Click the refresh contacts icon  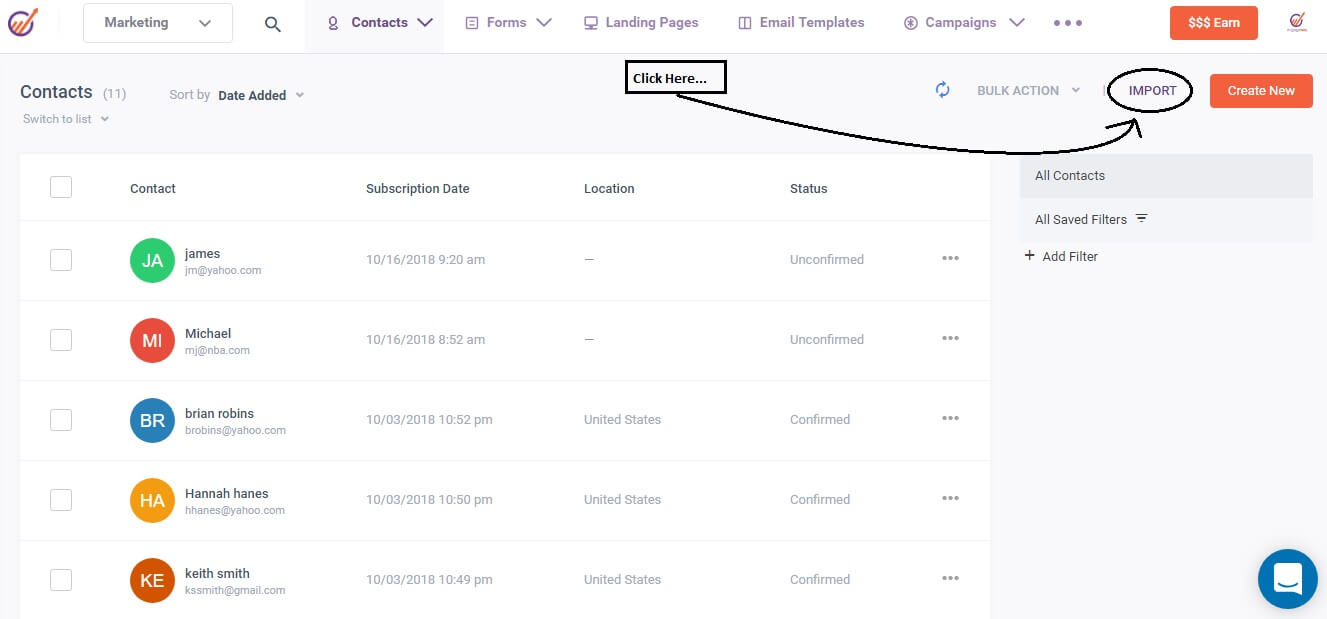coord(942,90)
